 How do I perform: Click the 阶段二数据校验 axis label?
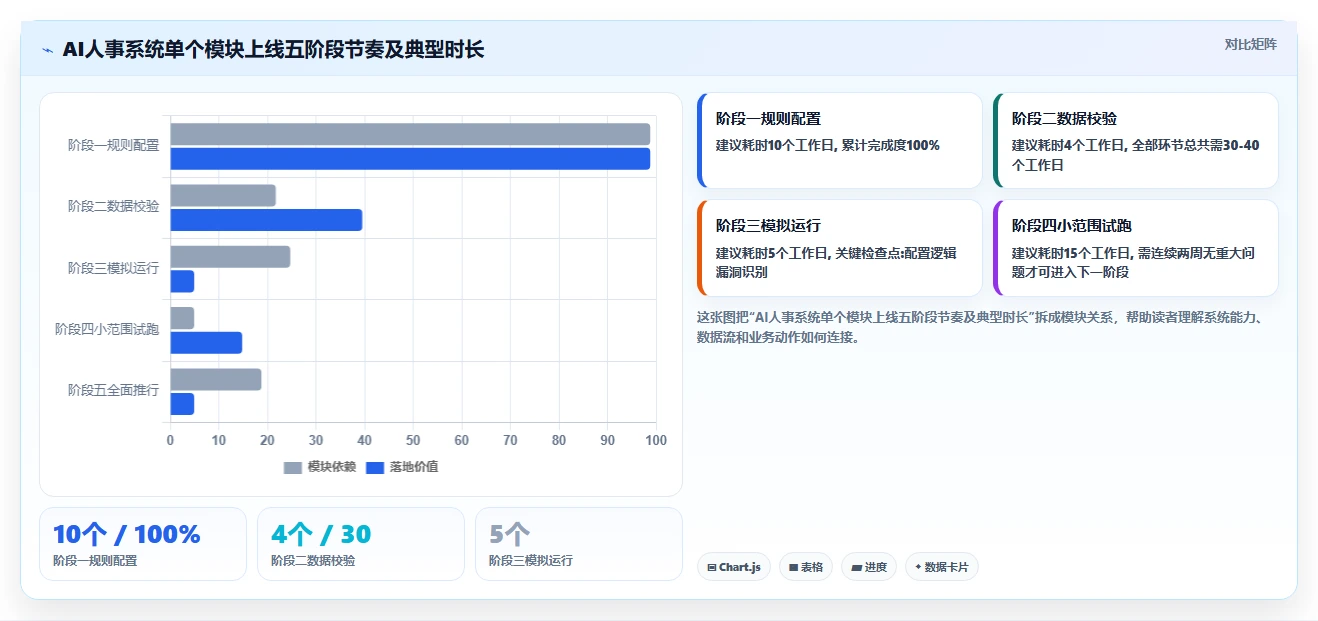click(x=113, y=206)
